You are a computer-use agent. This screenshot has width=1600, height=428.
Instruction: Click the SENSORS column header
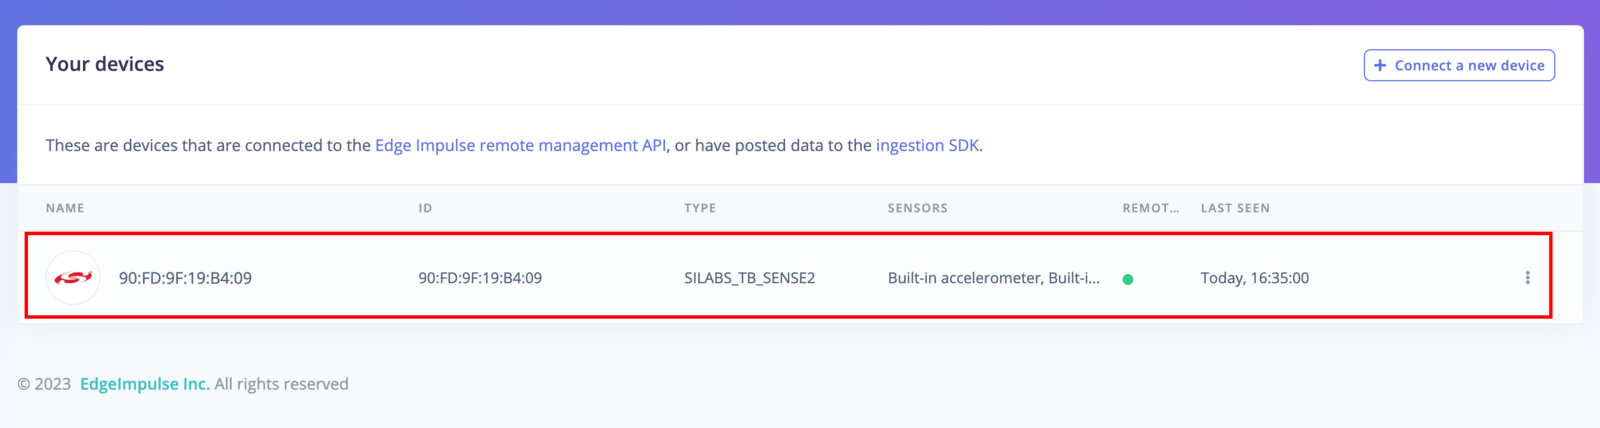[x=917, y=208]
